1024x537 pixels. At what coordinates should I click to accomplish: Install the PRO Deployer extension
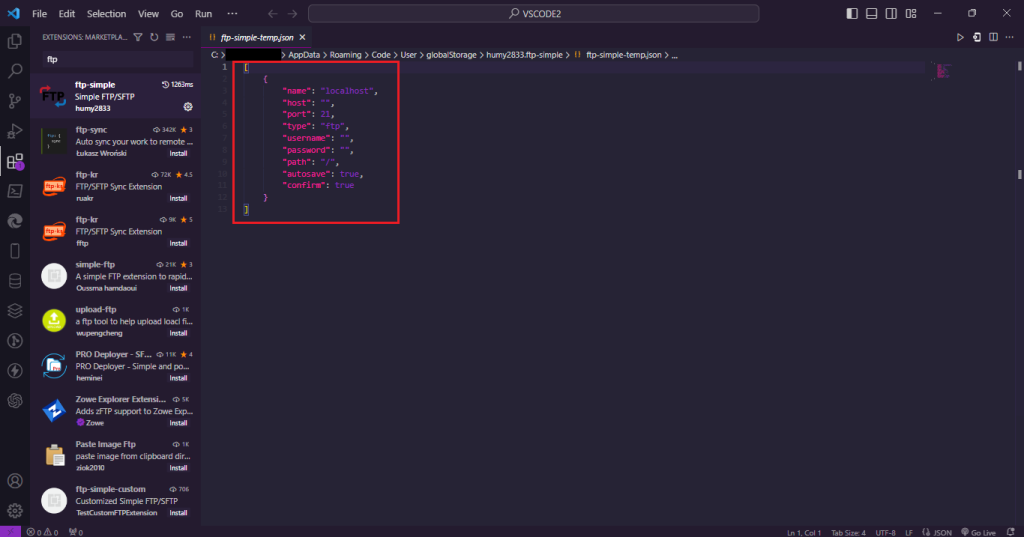click(178, 378)
